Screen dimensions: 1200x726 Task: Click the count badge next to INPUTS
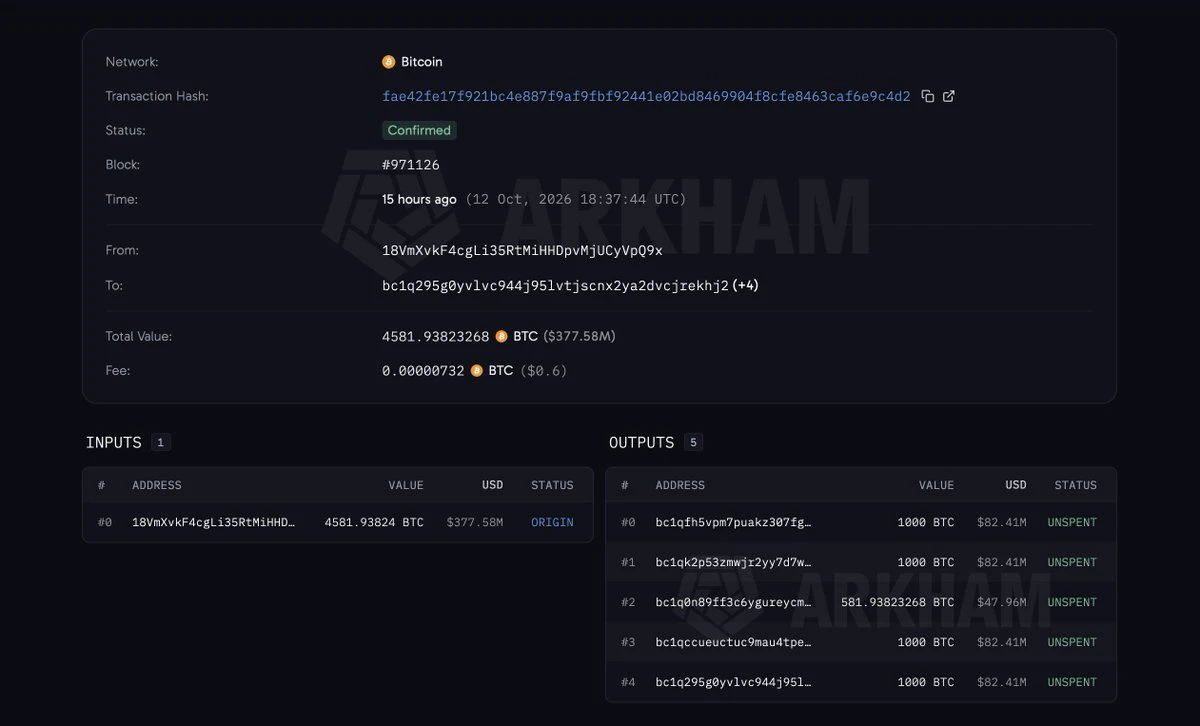pyautogui.click(x=160, y=442)
